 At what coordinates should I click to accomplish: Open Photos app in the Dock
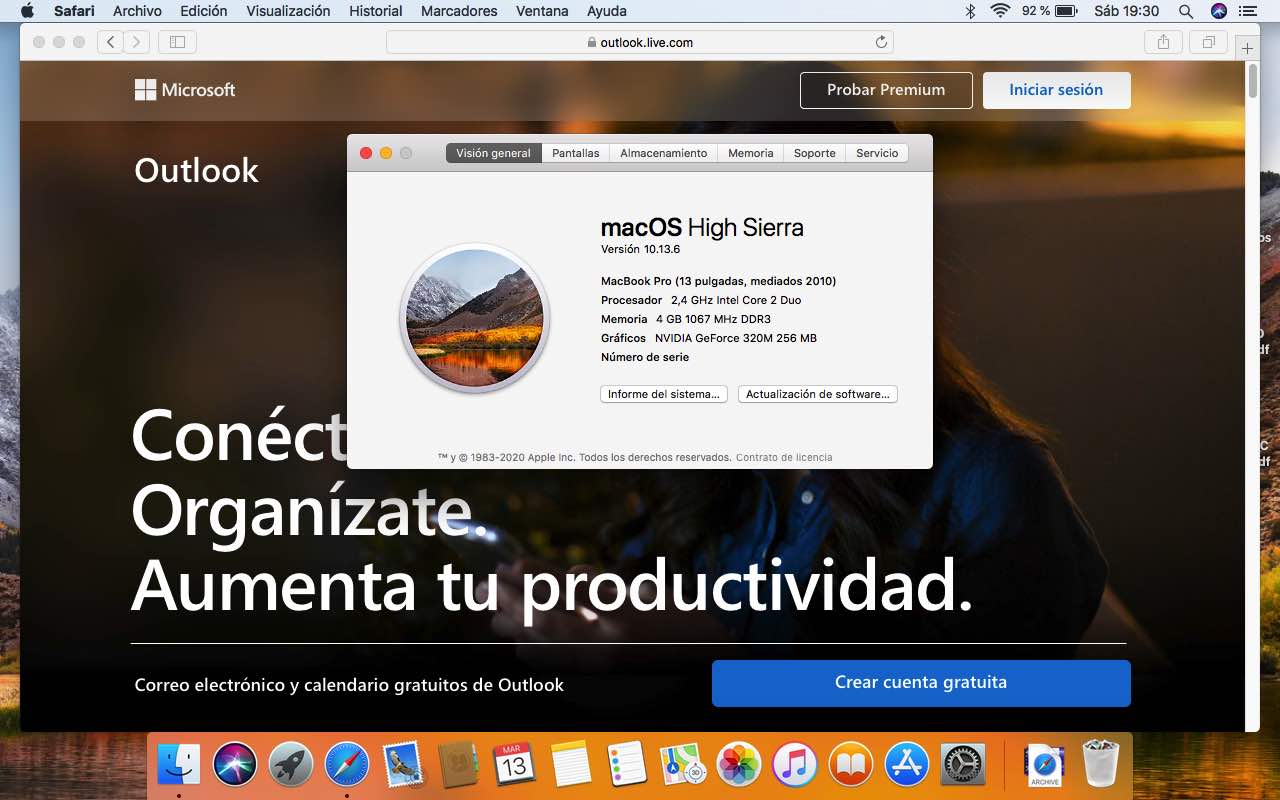[x=739, y=766]
